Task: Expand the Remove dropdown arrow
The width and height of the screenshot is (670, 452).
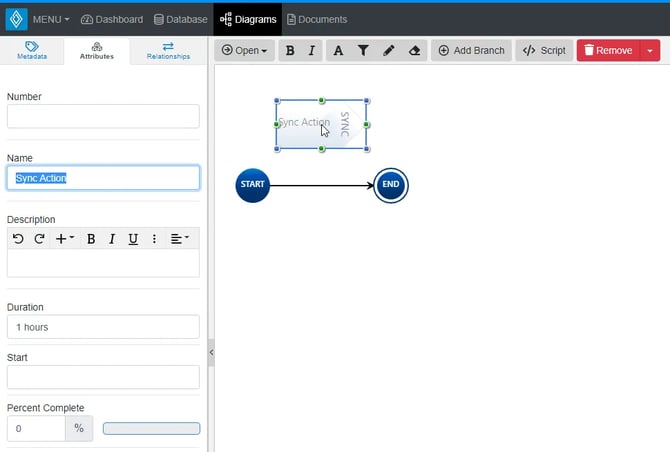Action: [650, 50]
